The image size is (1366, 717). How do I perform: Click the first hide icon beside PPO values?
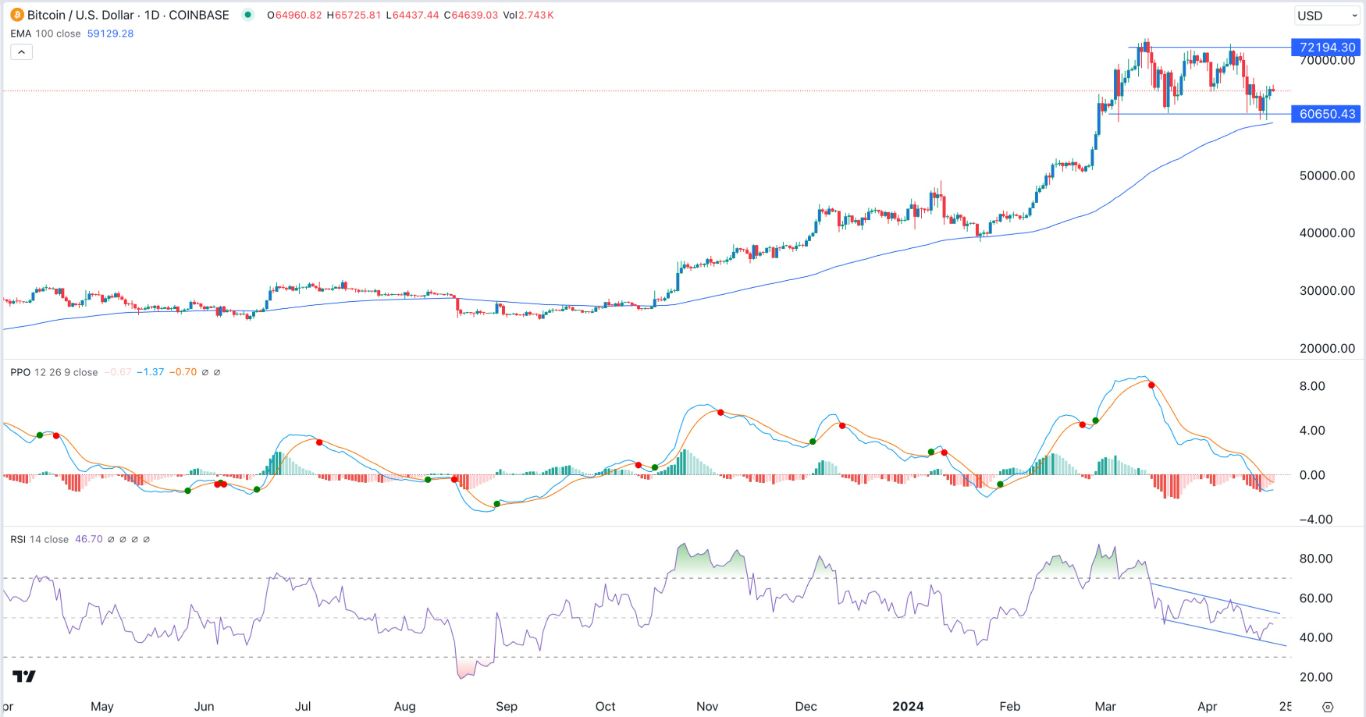[x=205, y=371]
